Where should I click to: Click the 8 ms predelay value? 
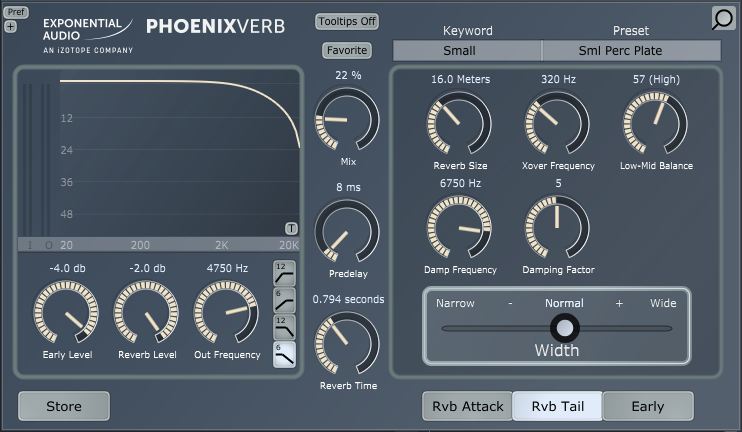(x=348, y=187)
